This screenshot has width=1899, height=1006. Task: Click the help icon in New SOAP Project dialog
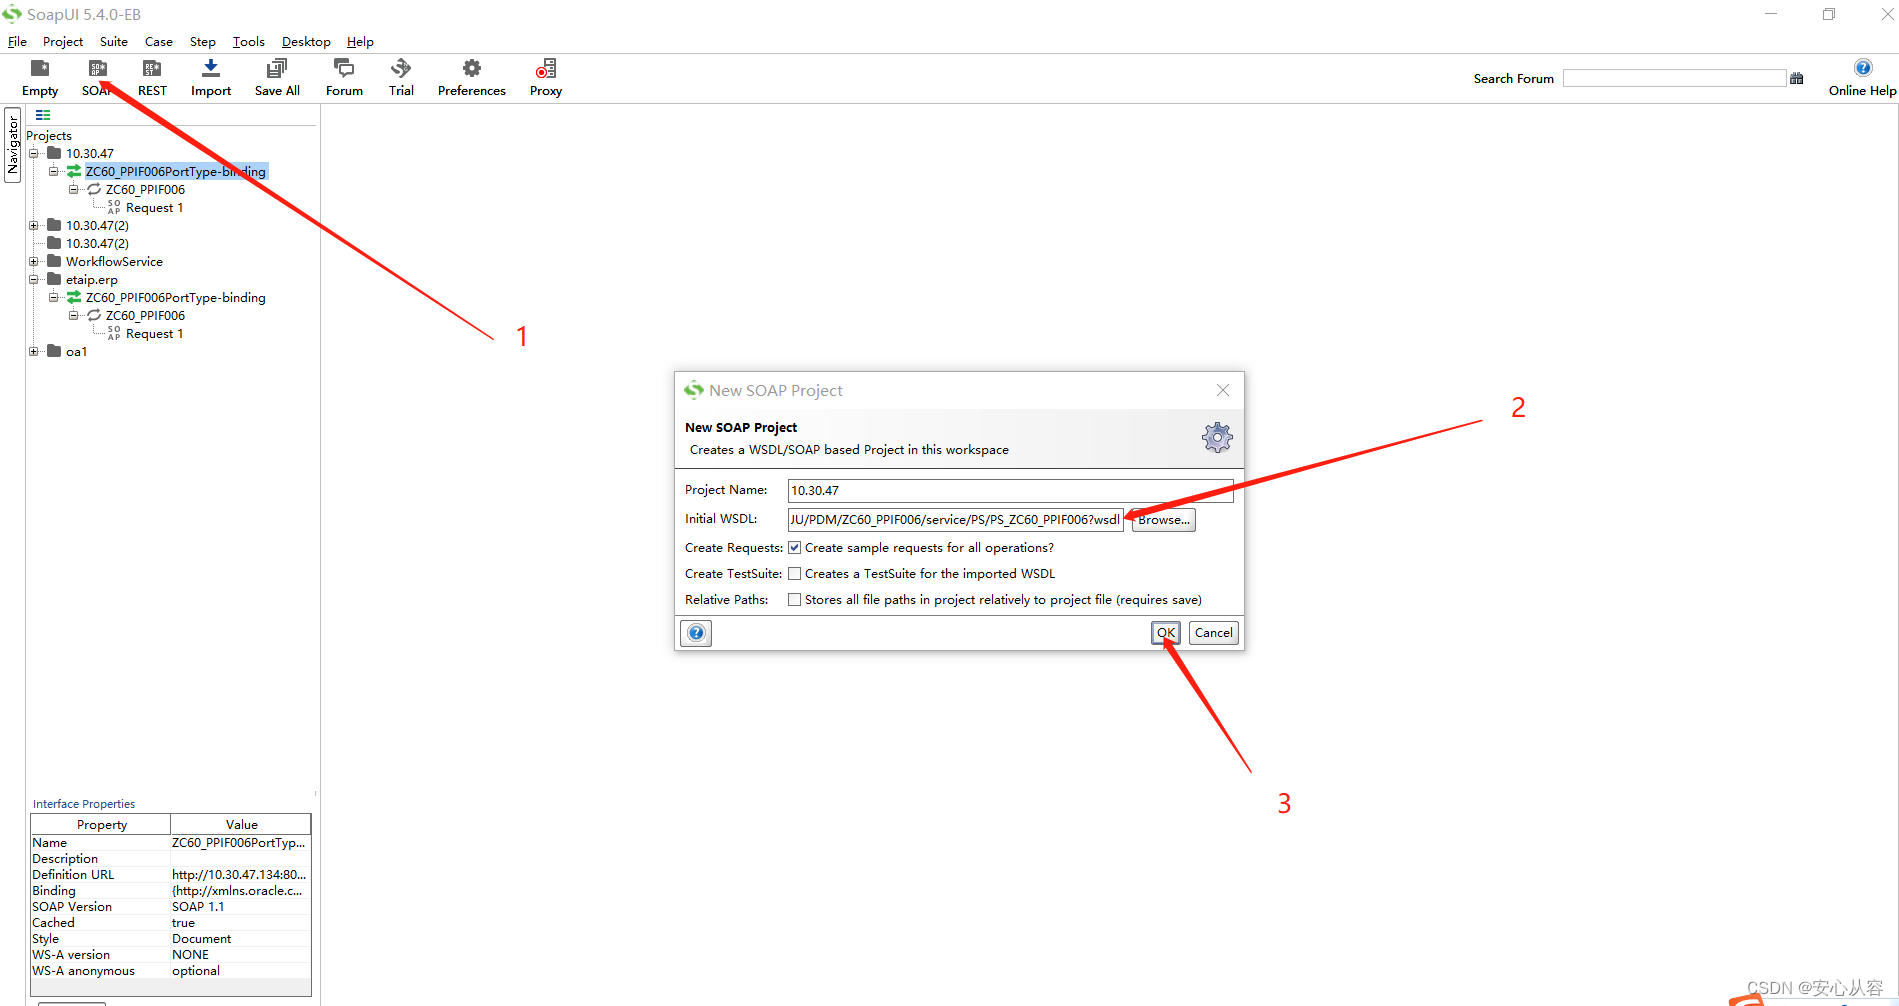[696, 633]
